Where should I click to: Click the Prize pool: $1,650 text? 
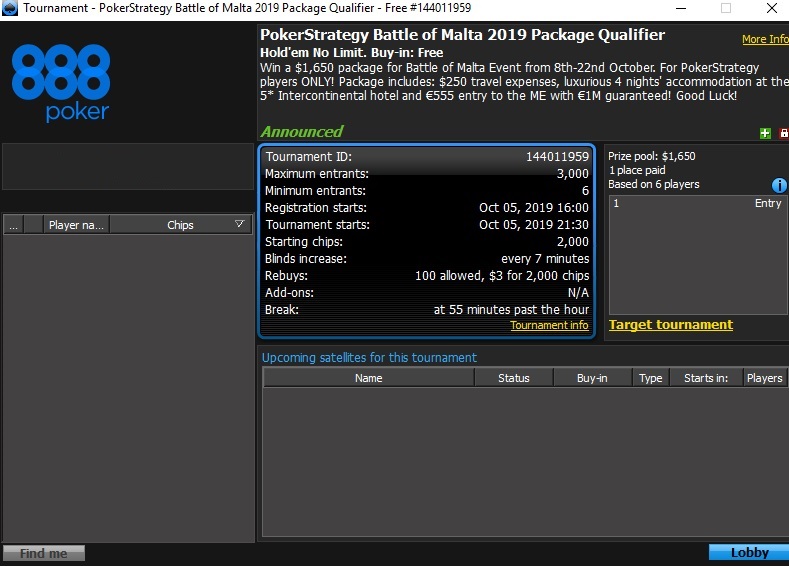coord(652,156)
